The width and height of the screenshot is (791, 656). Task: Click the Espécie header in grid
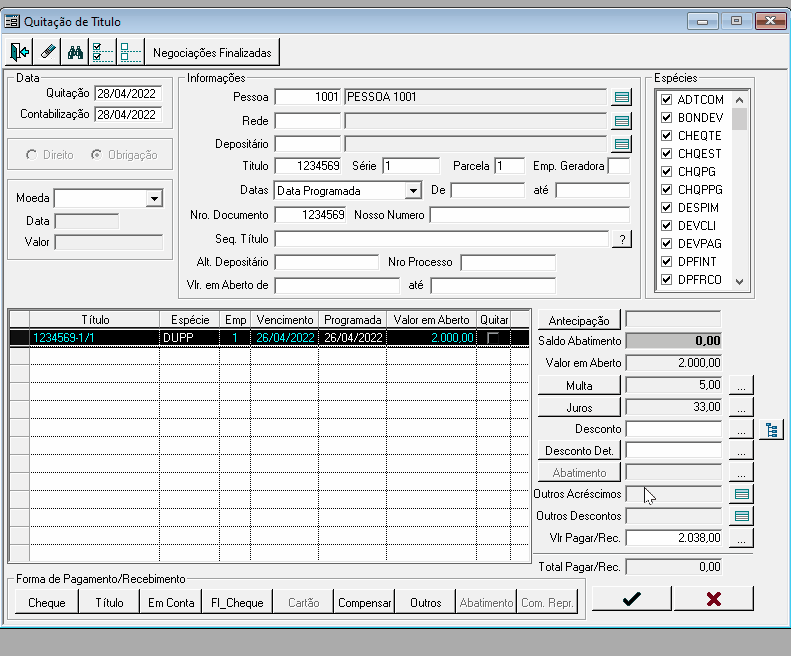[x=190, y=320]
